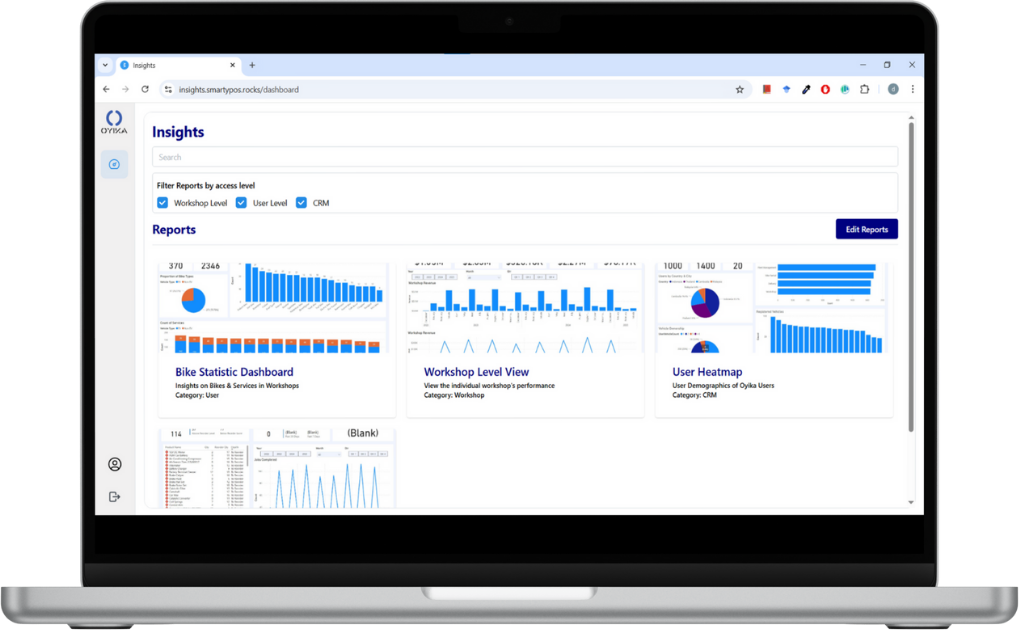Reload the page with refresh icon
This screenshot has width=1019, height=630.
(x=145, y=89)
